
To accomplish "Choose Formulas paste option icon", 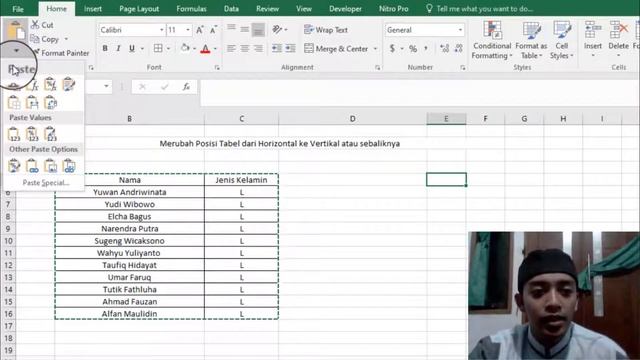I will [32, 85].
